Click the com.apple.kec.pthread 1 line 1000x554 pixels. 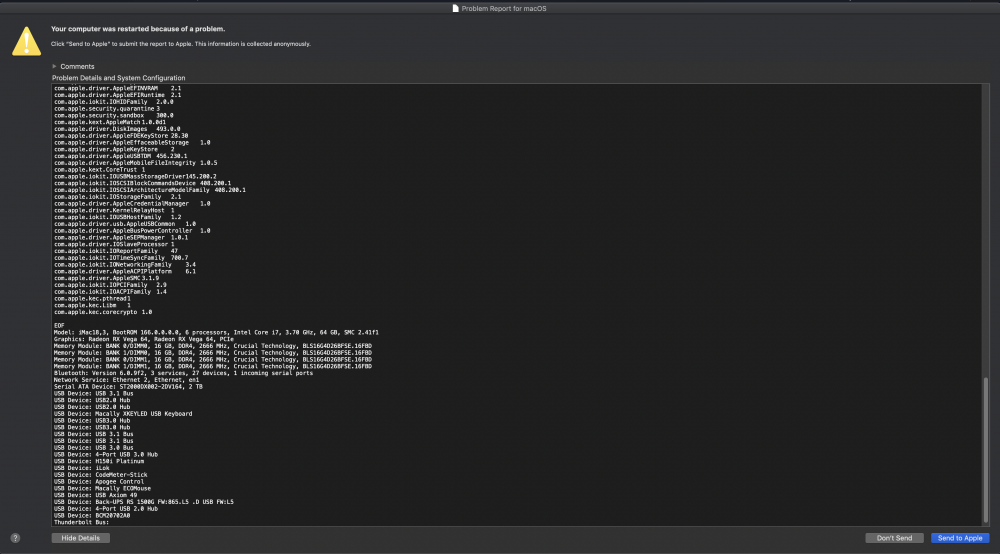click(x=92, y=298)
